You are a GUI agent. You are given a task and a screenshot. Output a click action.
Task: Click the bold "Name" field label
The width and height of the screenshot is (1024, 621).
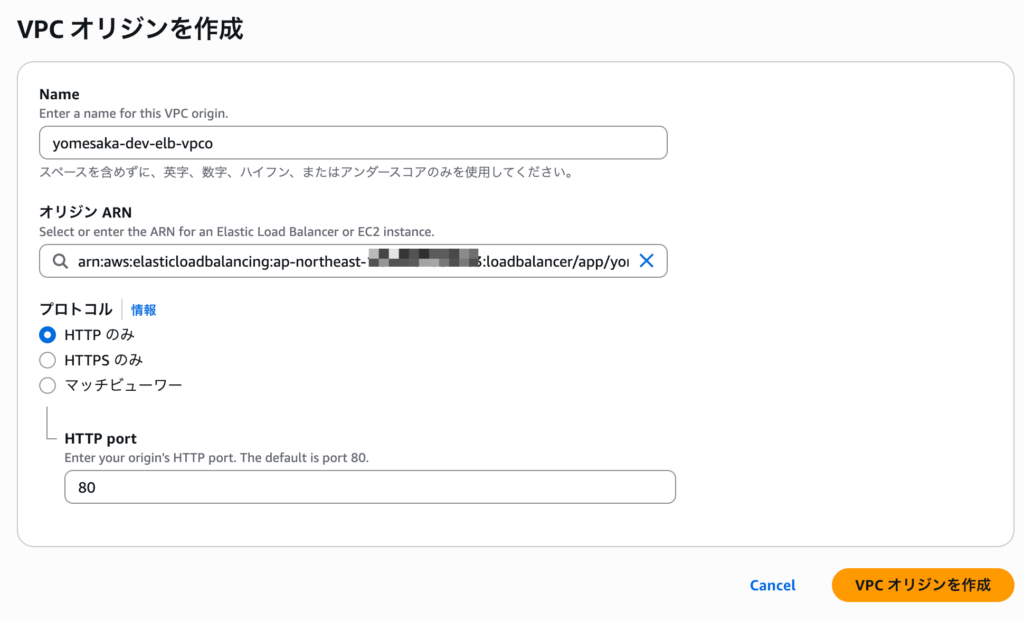[59, 94]
